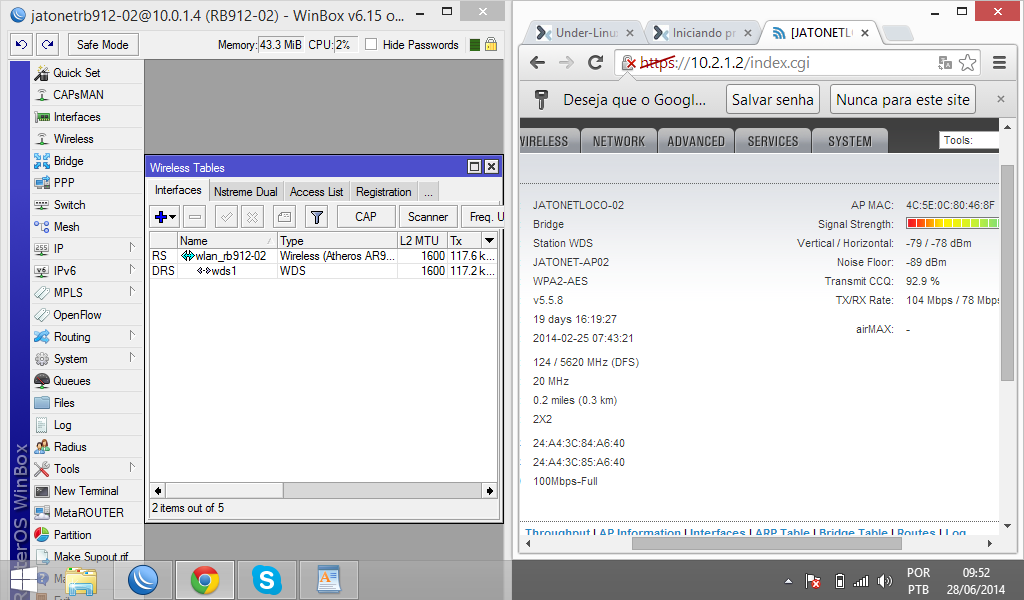Open Skype from the taskbar

pyautogui.click(x=266, y=580)
